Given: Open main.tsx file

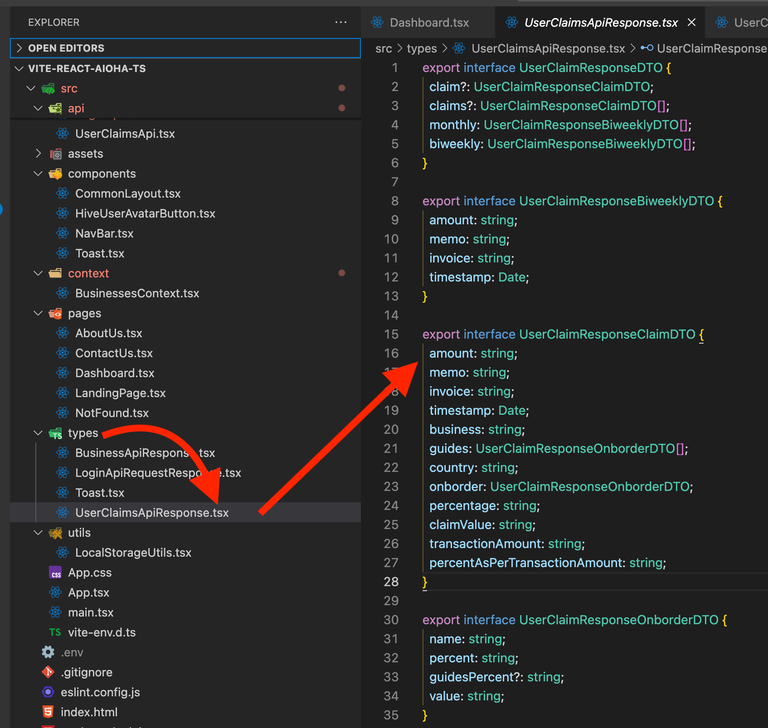Looking at the screenshot, I should 91,612.
